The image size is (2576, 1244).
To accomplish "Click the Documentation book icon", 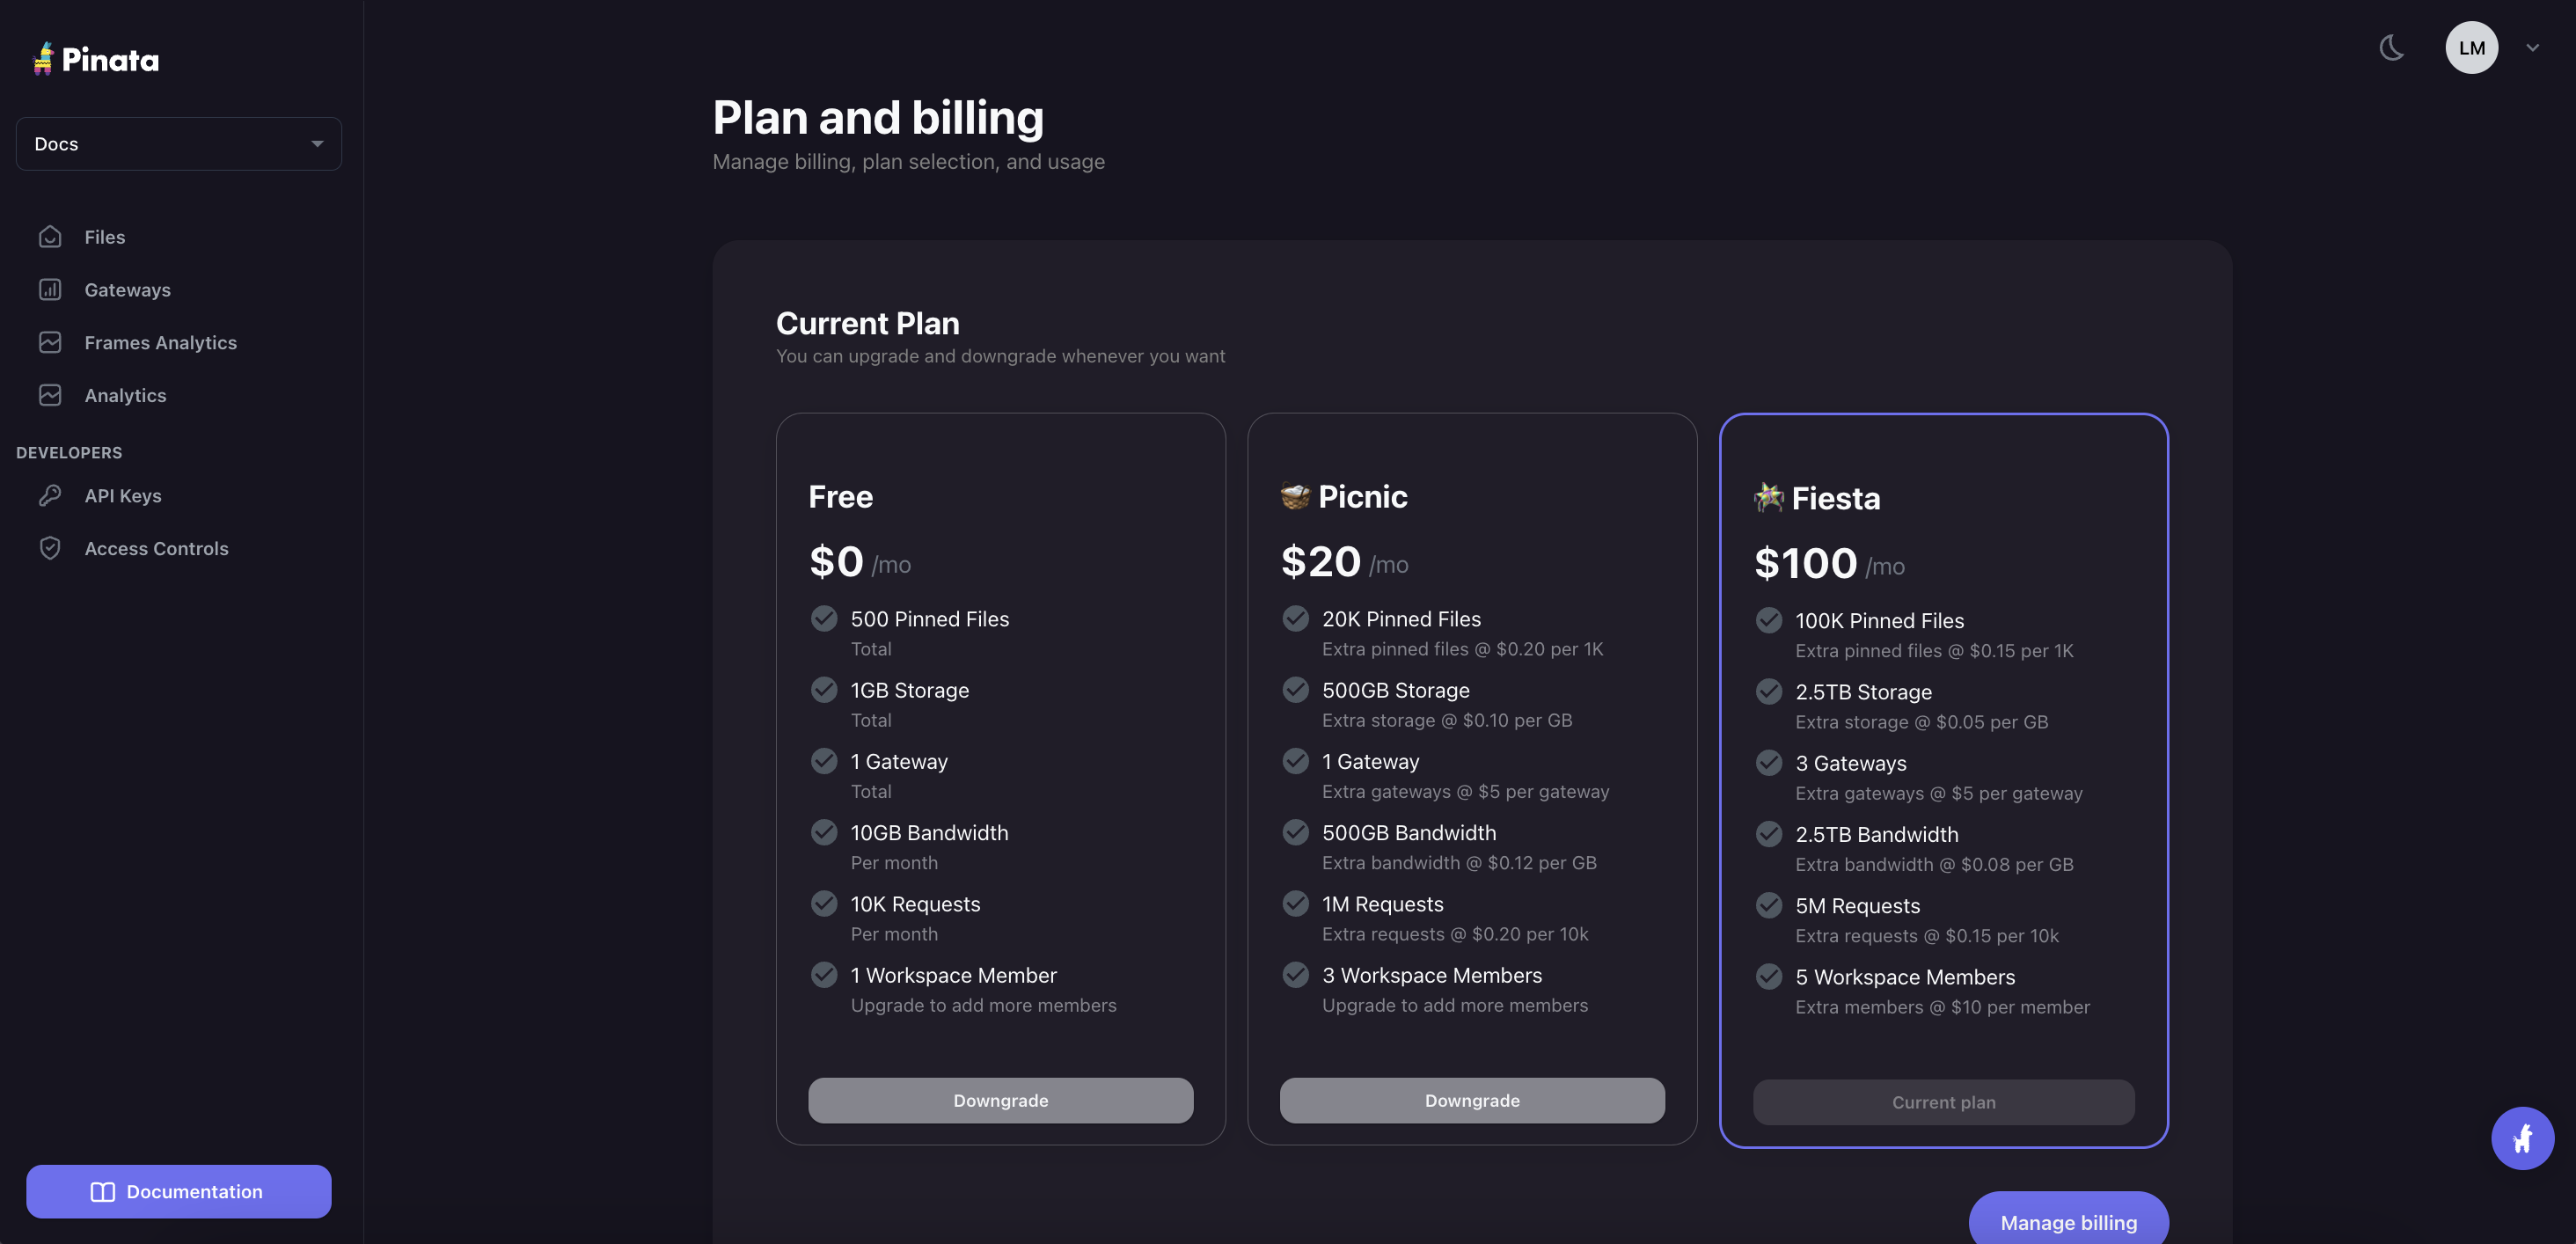I will 104,1191.
